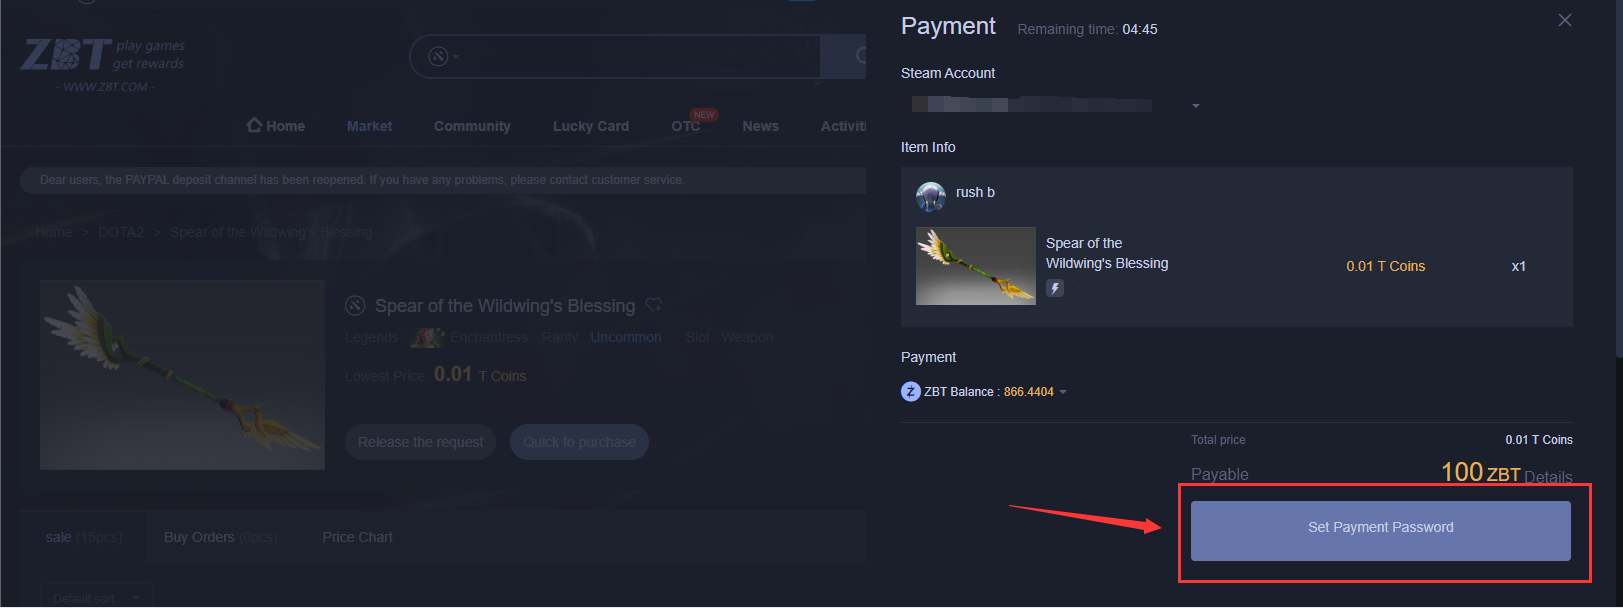Expand the ZBT Balance payment dropdown

[1063, 392]
